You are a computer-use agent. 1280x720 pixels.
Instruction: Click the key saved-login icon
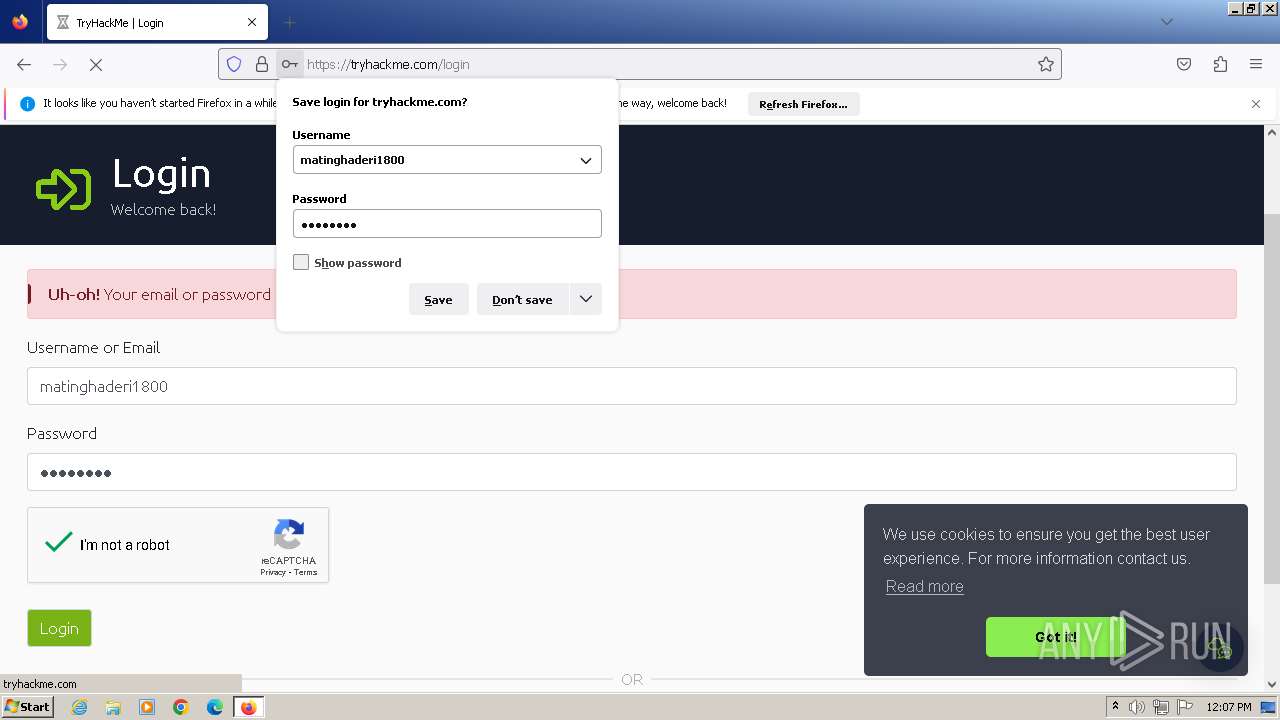[x=289, y=64]
